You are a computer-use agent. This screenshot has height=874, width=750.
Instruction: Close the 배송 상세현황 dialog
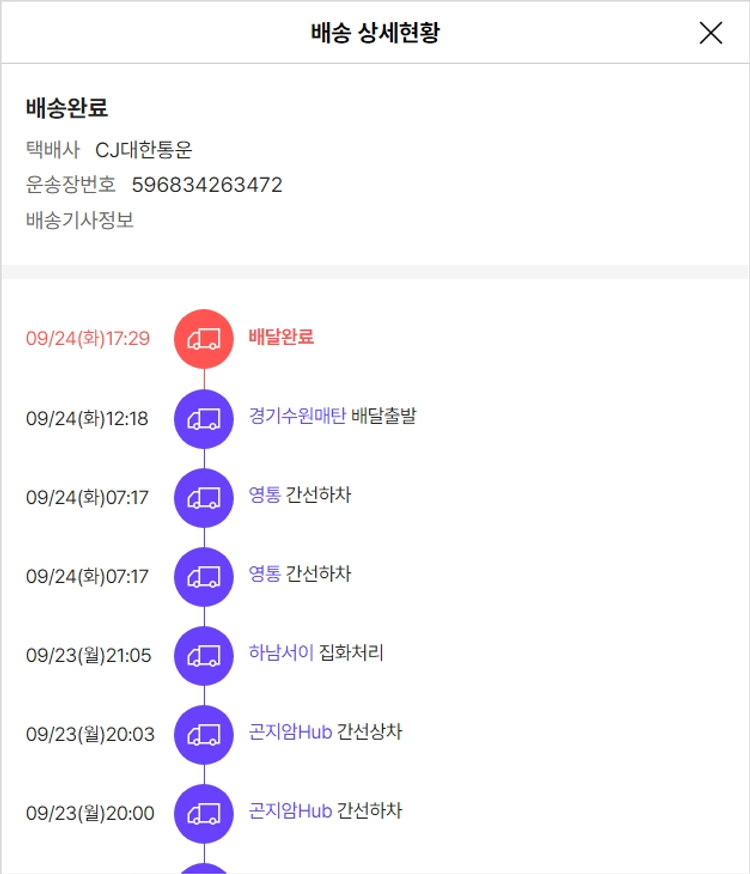tap(710, 33)
